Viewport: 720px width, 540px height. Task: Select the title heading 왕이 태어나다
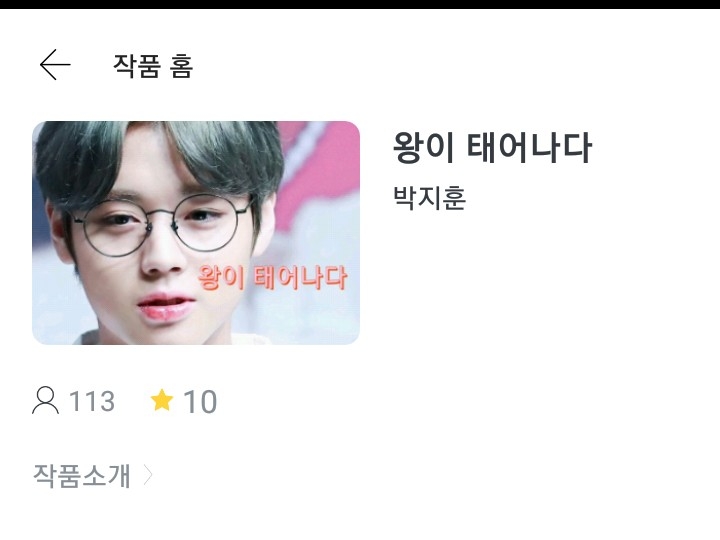pos(492,147)
